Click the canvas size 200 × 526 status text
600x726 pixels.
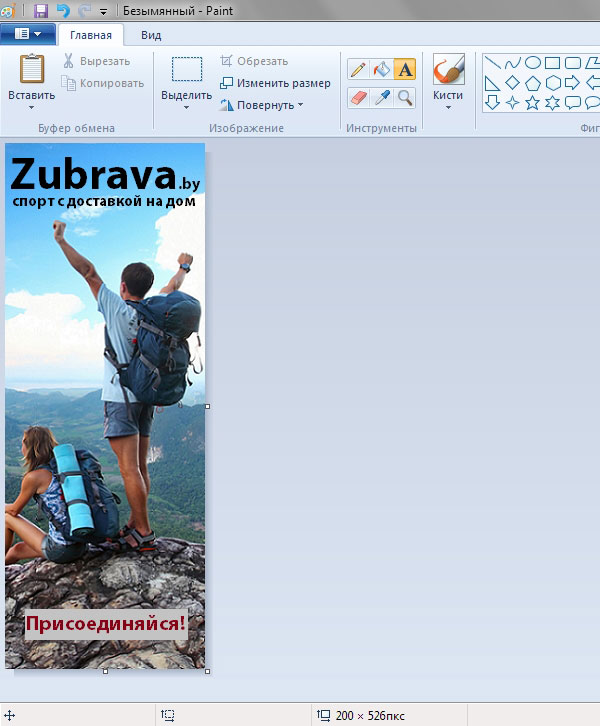point(370,716)
